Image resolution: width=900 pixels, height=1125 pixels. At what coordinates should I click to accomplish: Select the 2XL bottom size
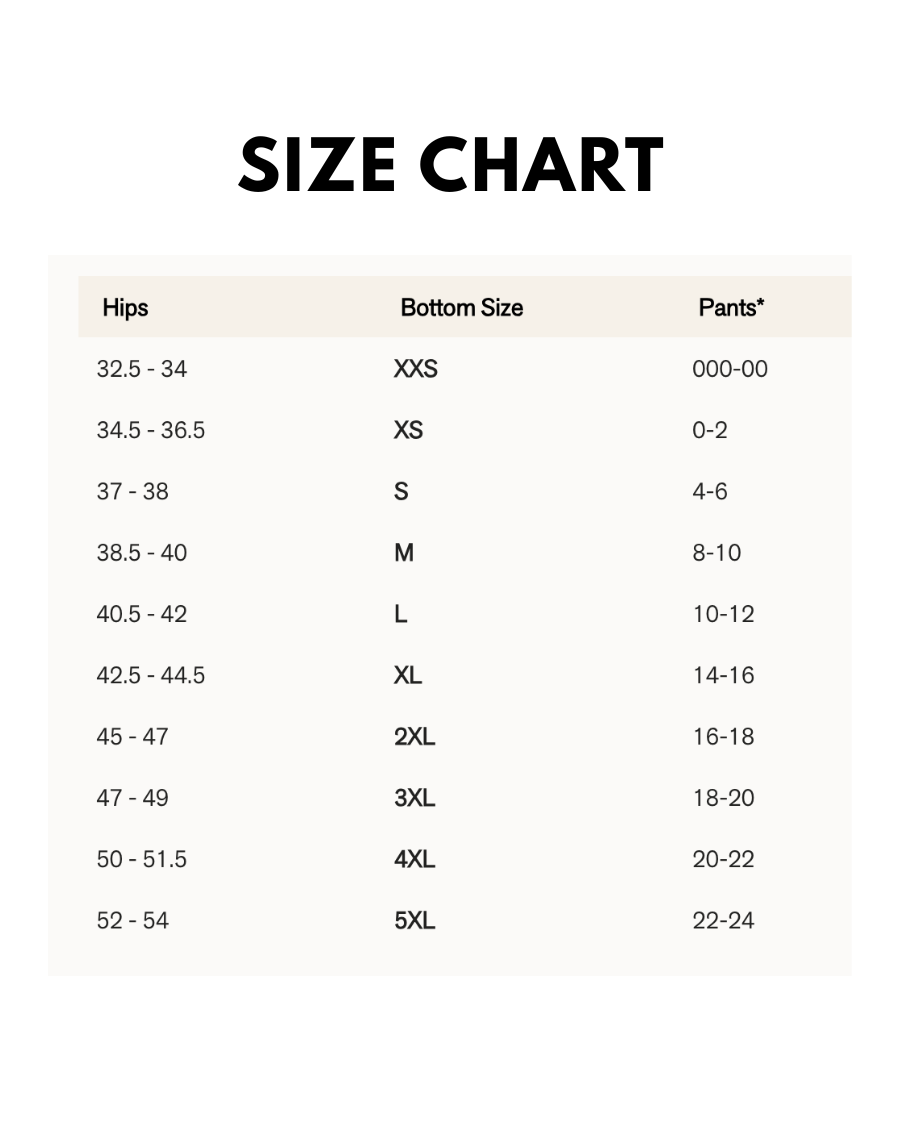pos(414,737)
